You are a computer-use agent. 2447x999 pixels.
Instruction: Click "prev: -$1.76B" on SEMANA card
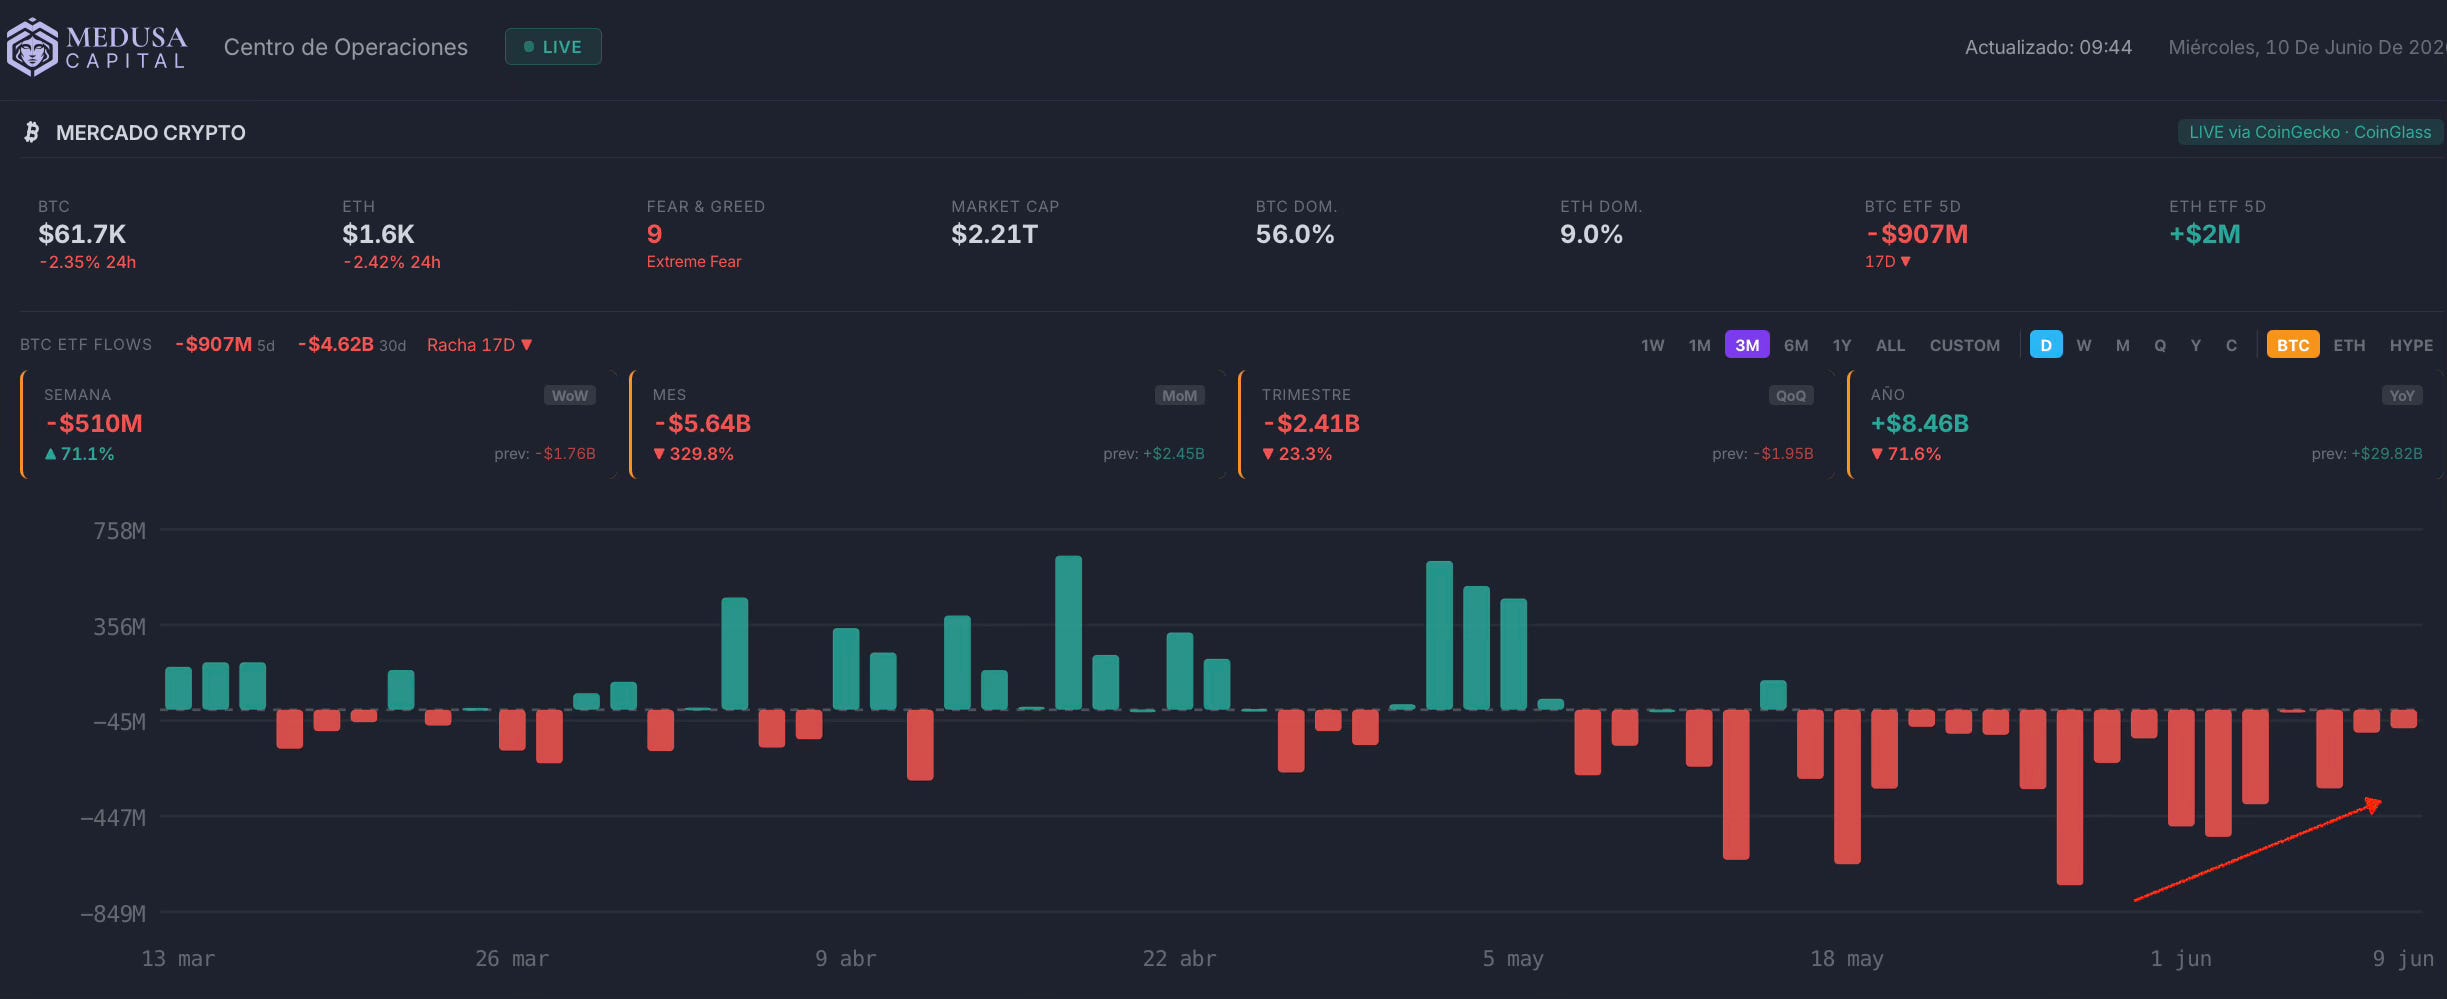click(x=545, y=454)
